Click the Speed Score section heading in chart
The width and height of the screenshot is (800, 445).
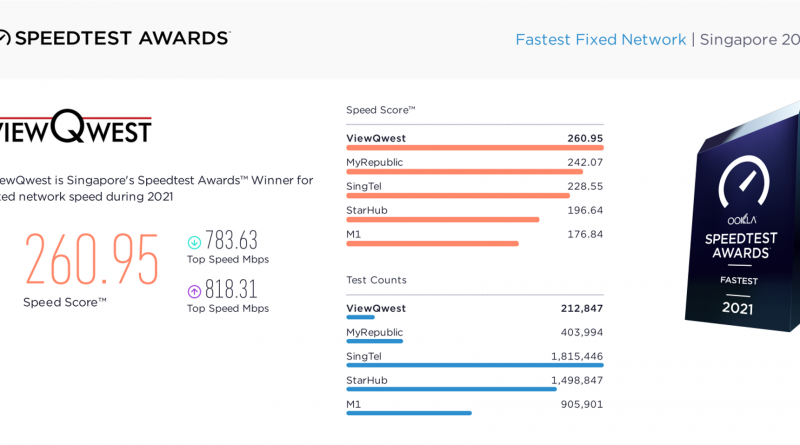[381, 110]
